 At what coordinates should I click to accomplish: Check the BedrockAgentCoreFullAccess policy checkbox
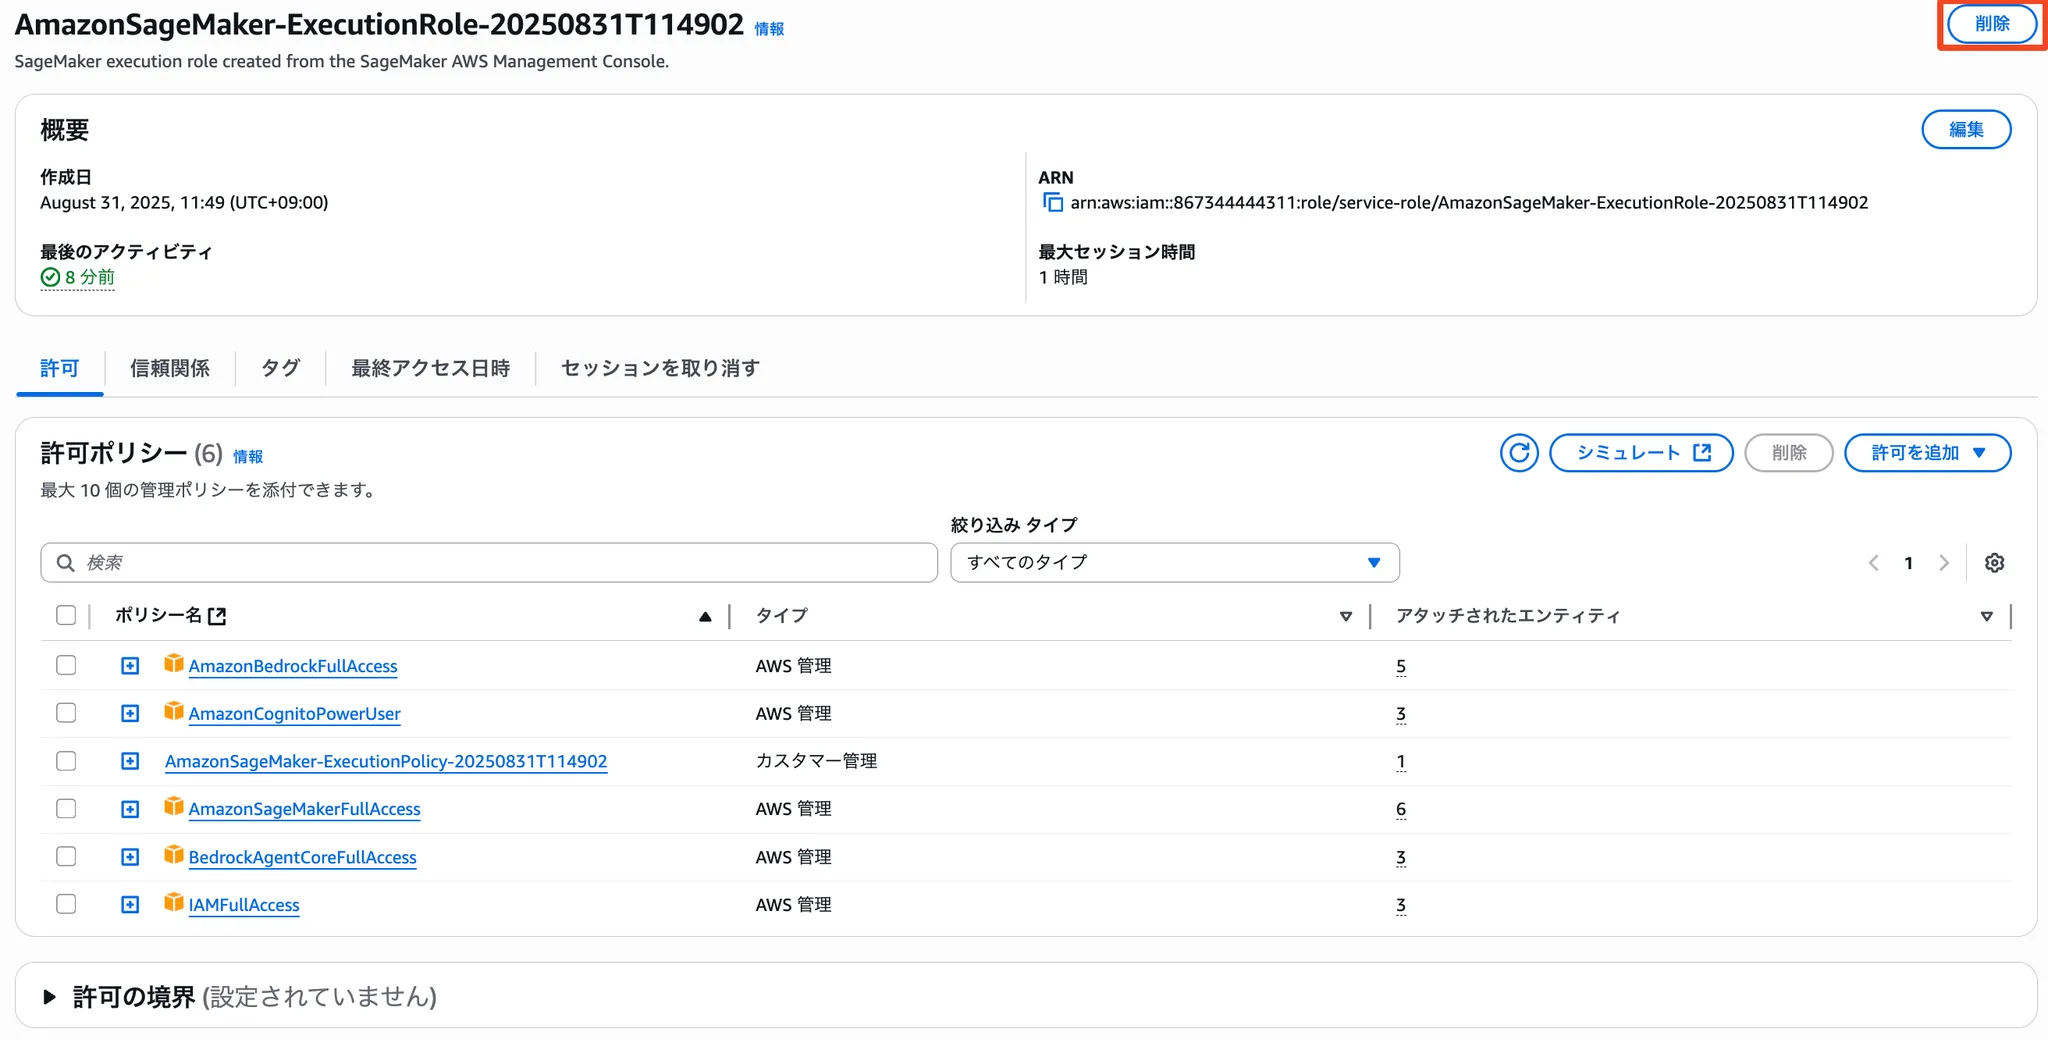click(66, 856)
